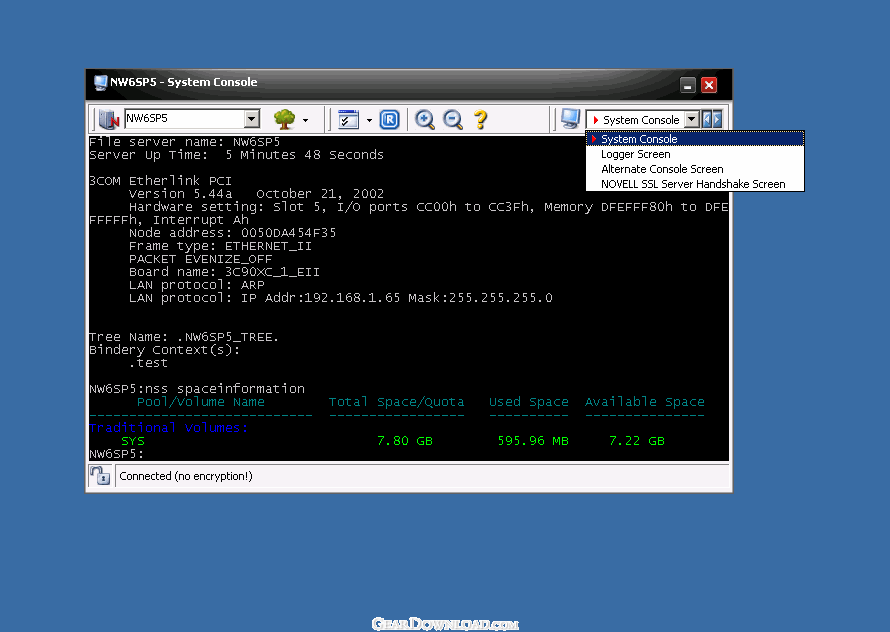The width and height of the screenshot is (890, 632).
Task: Click the 'Available Space' column header
Action: (x=645, y=402)
